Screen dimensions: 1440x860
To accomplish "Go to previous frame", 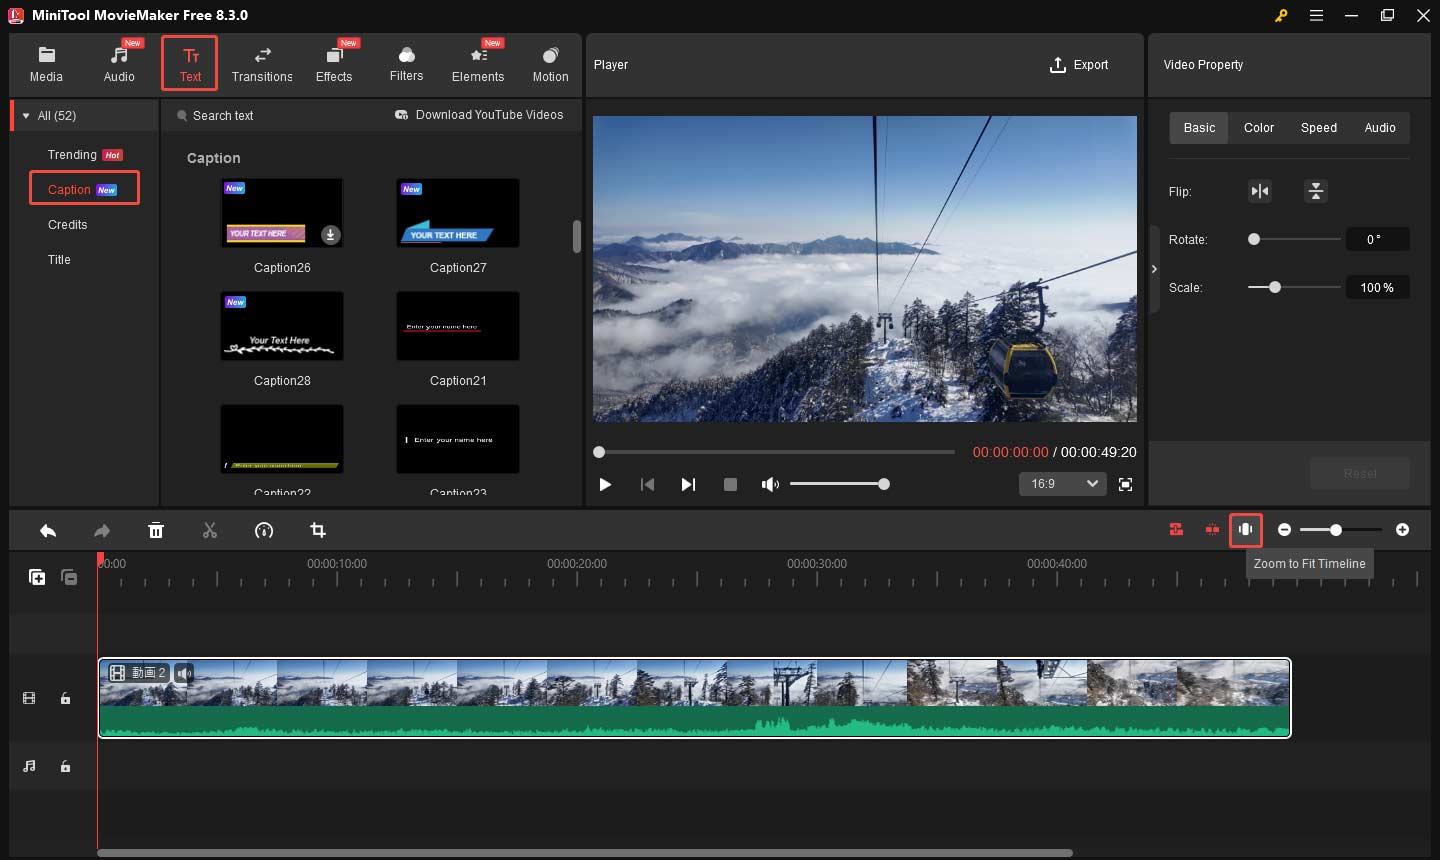I will point(647,484).
